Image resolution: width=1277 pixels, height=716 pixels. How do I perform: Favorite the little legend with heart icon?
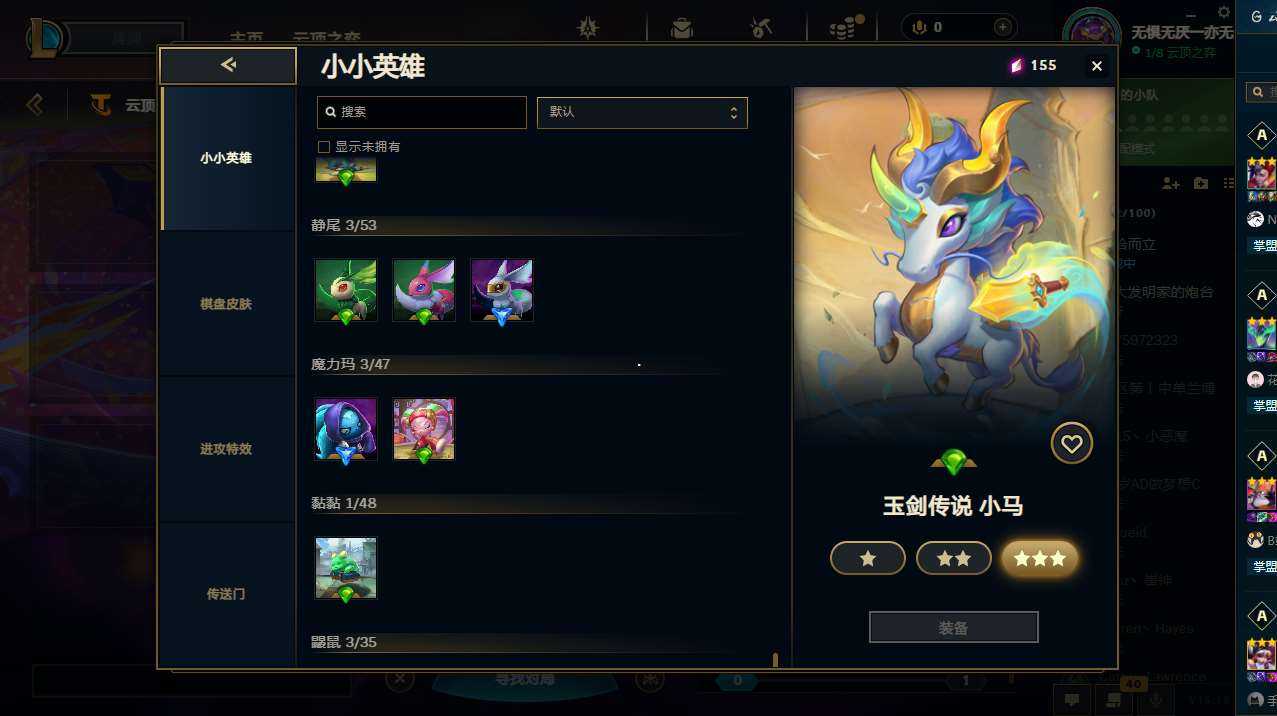point(1072,443)
